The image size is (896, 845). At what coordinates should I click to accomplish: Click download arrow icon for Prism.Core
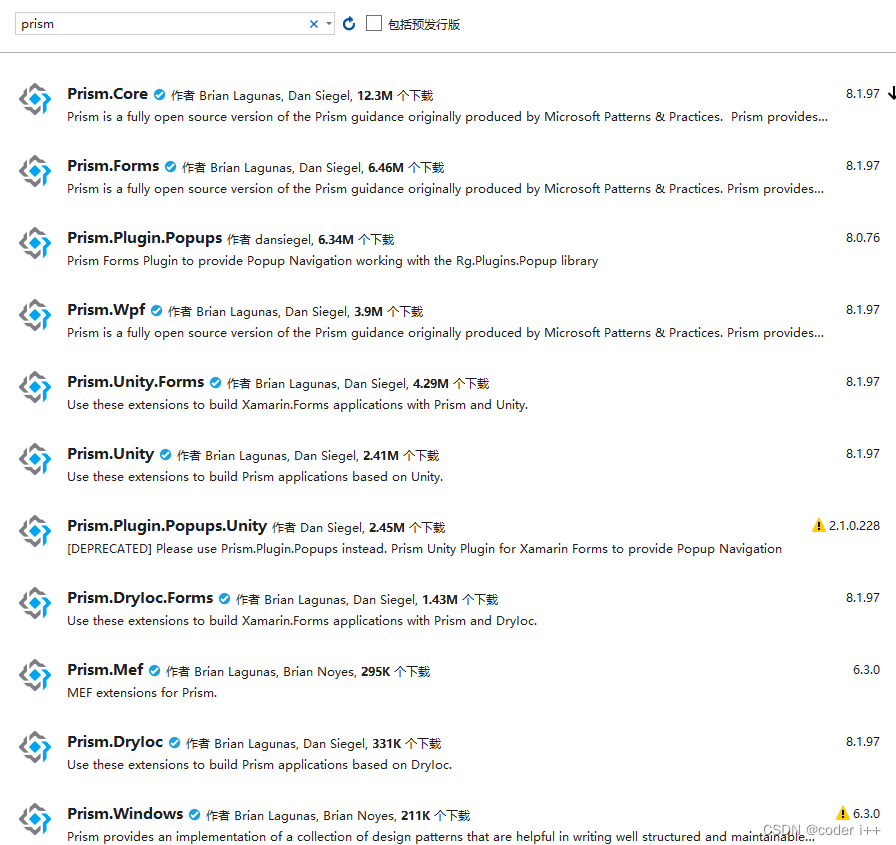[892, 93]
